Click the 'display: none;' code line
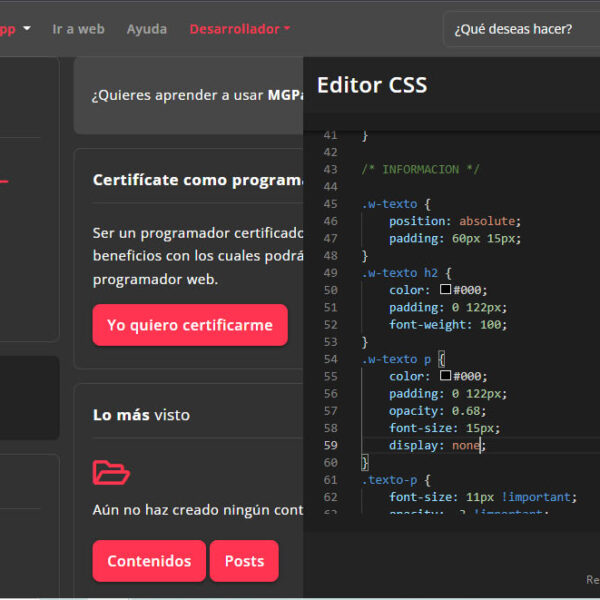Image resolution: width=600 pixels, height=600 pixels. (437, 445)
